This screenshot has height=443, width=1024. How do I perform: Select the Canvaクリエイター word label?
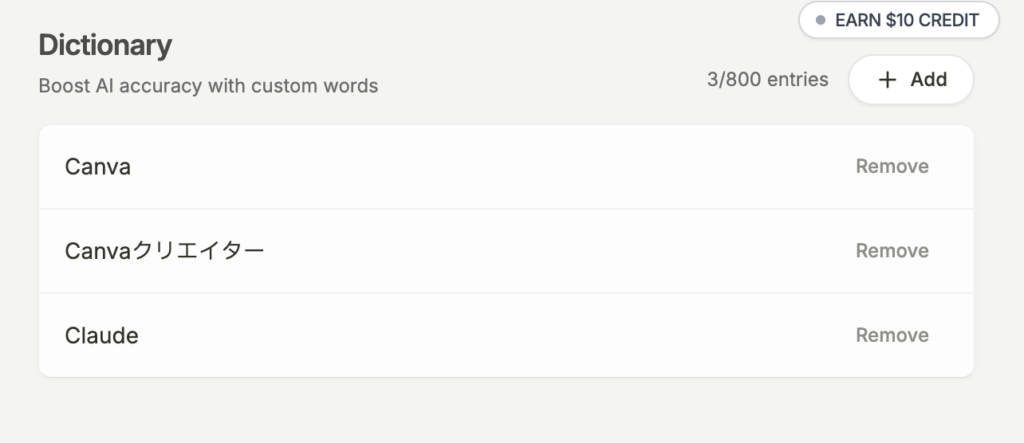coord(164,251)
